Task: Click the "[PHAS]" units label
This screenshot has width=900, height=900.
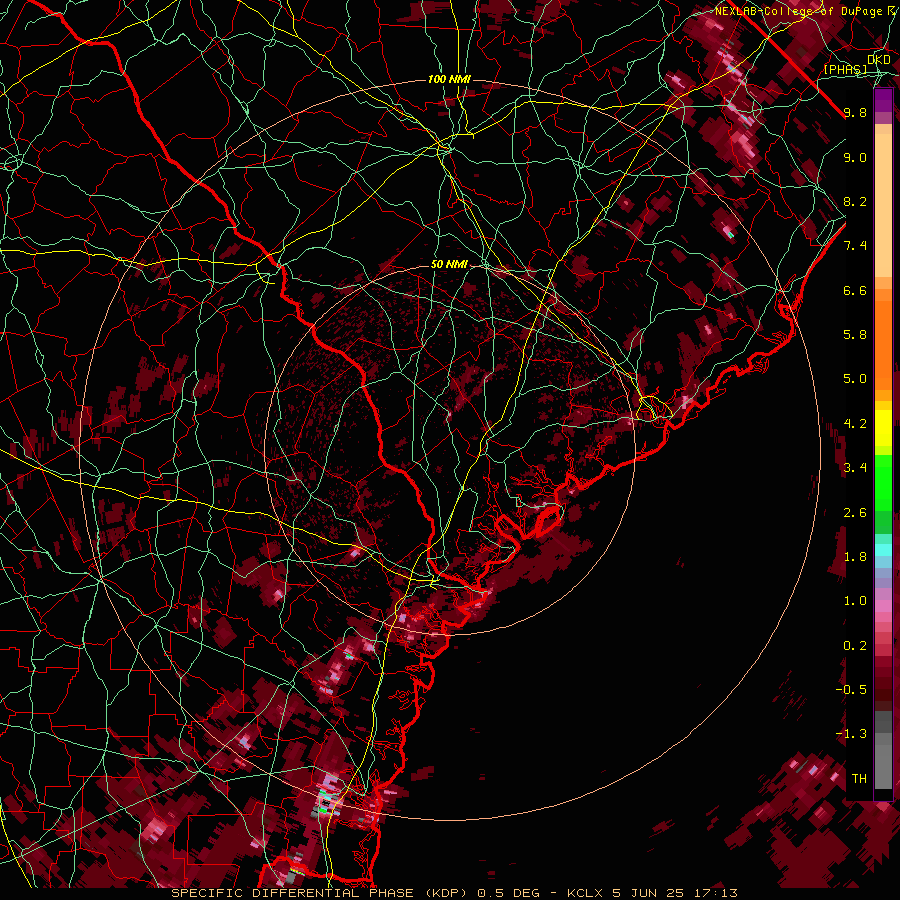Action: (x=845, y=69)
